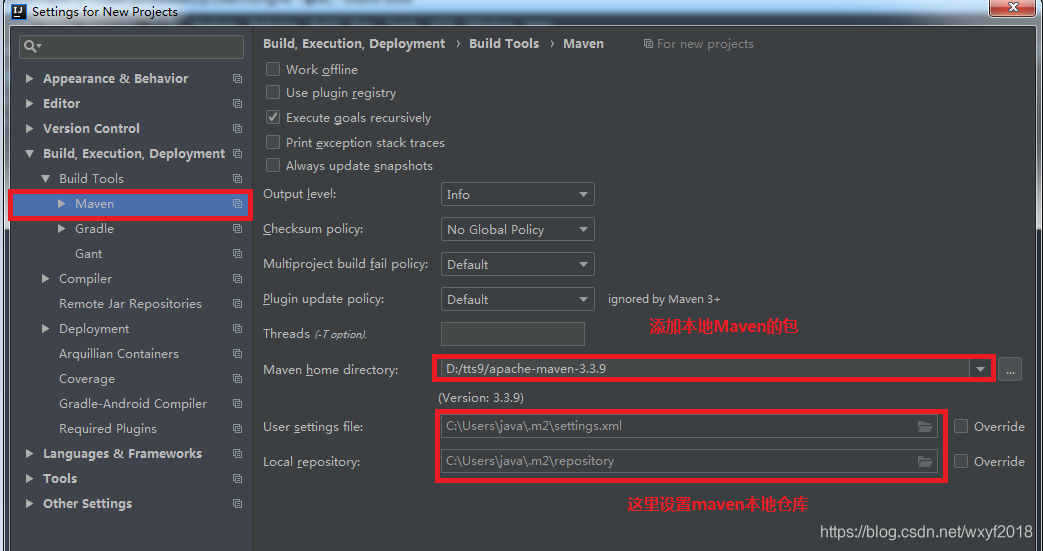The image size is (1043, 551).
Task: Uncheck Execute goals recursively
Action: [273, 118]
